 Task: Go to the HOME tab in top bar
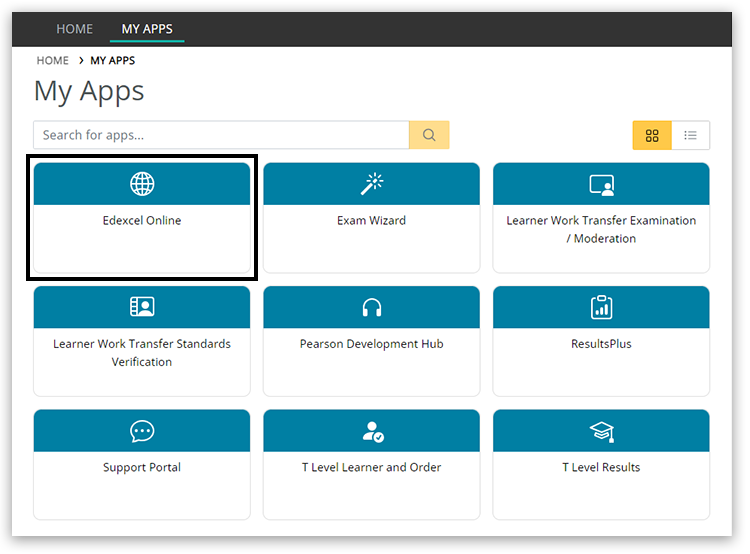tap(74, 29)
